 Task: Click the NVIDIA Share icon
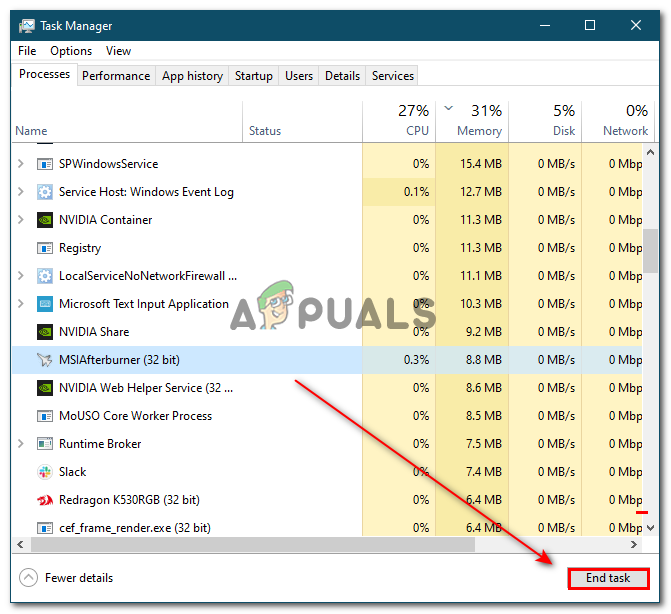click(45, 332)
